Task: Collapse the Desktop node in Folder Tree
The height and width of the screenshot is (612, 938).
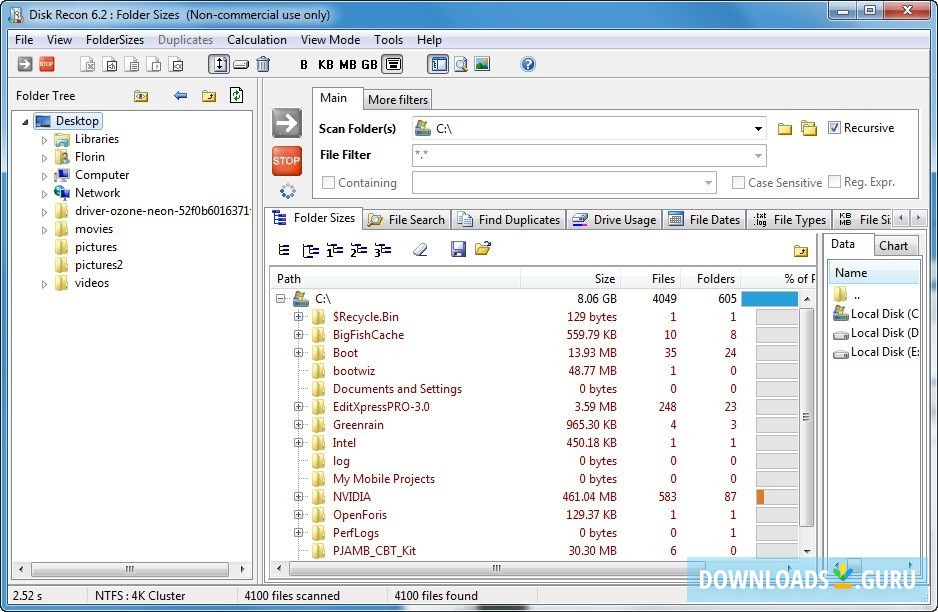Action: [x=25, y=120]
